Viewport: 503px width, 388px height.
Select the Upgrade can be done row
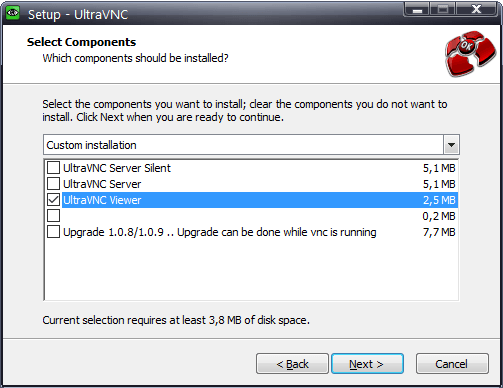pyautogui.click(x=251, y=232)
